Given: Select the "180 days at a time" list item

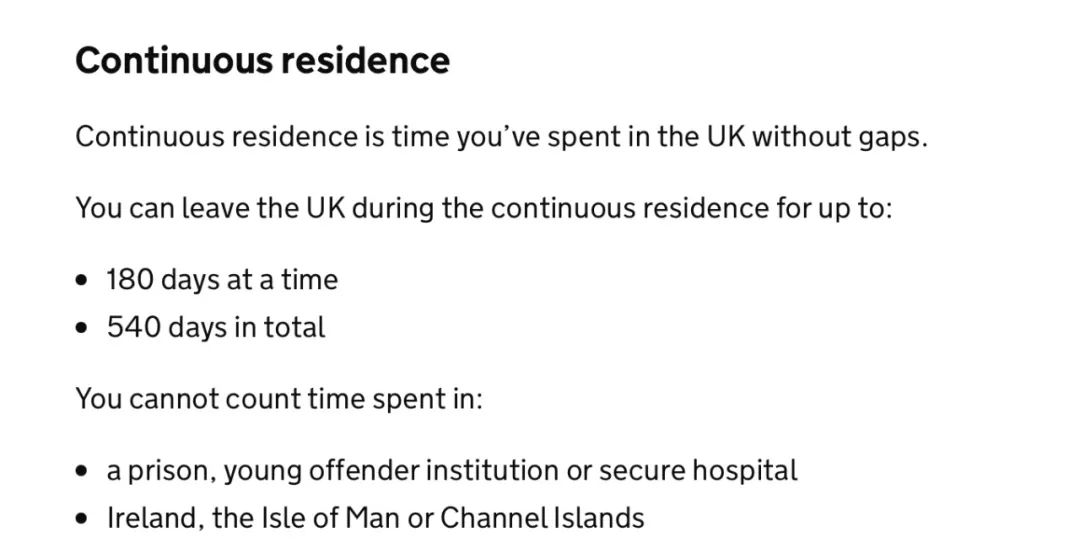Looking at the screenshot, I should point(222,280).
